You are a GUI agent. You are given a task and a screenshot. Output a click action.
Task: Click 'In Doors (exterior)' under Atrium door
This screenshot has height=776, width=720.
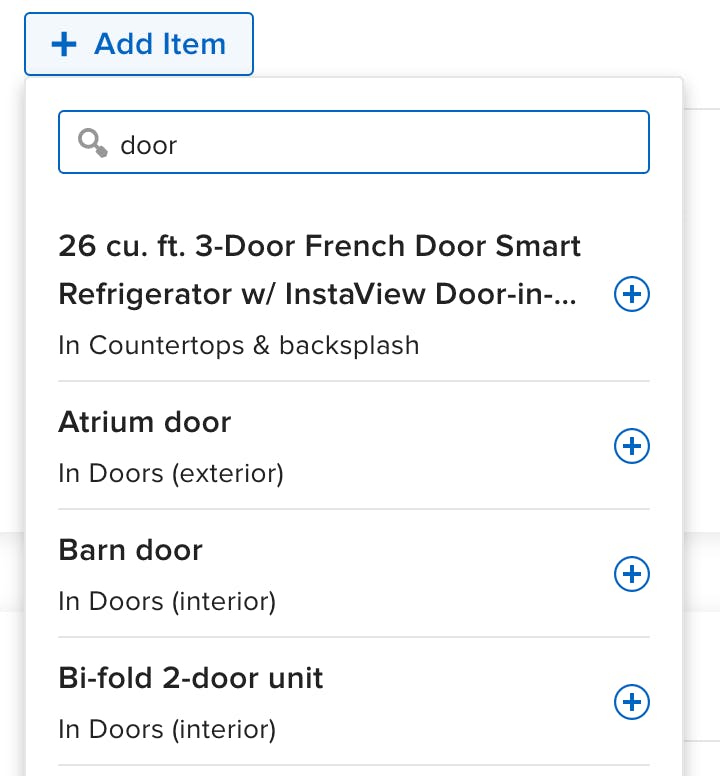coord(171,473)
